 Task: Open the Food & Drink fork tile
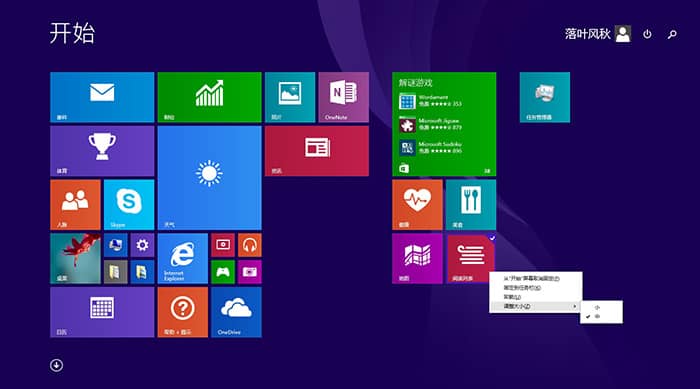pyautogui.click(x=471, y=205)
